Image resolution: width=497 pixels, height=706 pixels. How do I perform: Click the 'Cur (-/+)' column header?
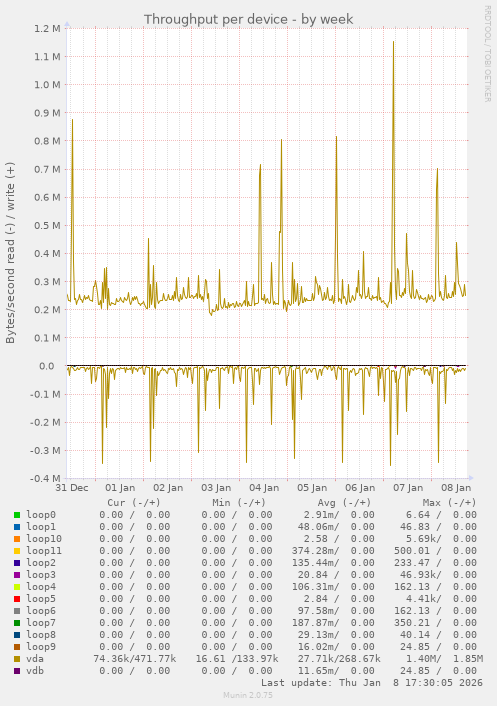tap(134, 502)
